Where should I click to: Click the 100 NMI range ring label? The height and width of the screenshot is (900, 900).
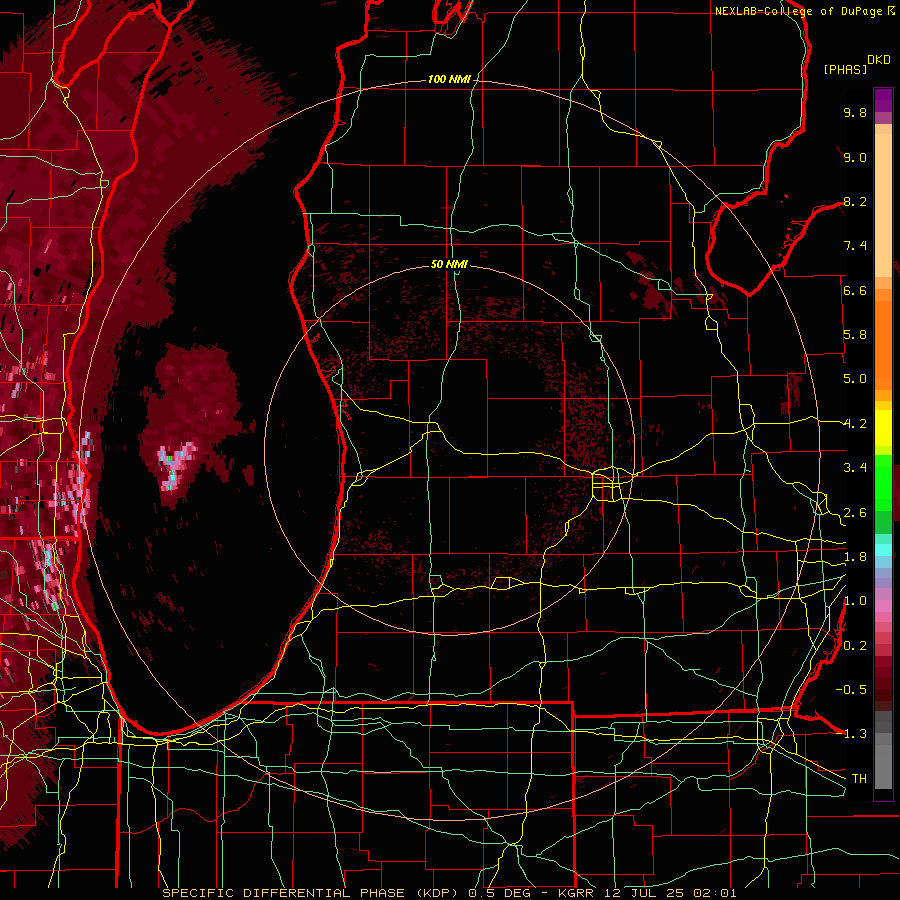click(x=448, y=79)
